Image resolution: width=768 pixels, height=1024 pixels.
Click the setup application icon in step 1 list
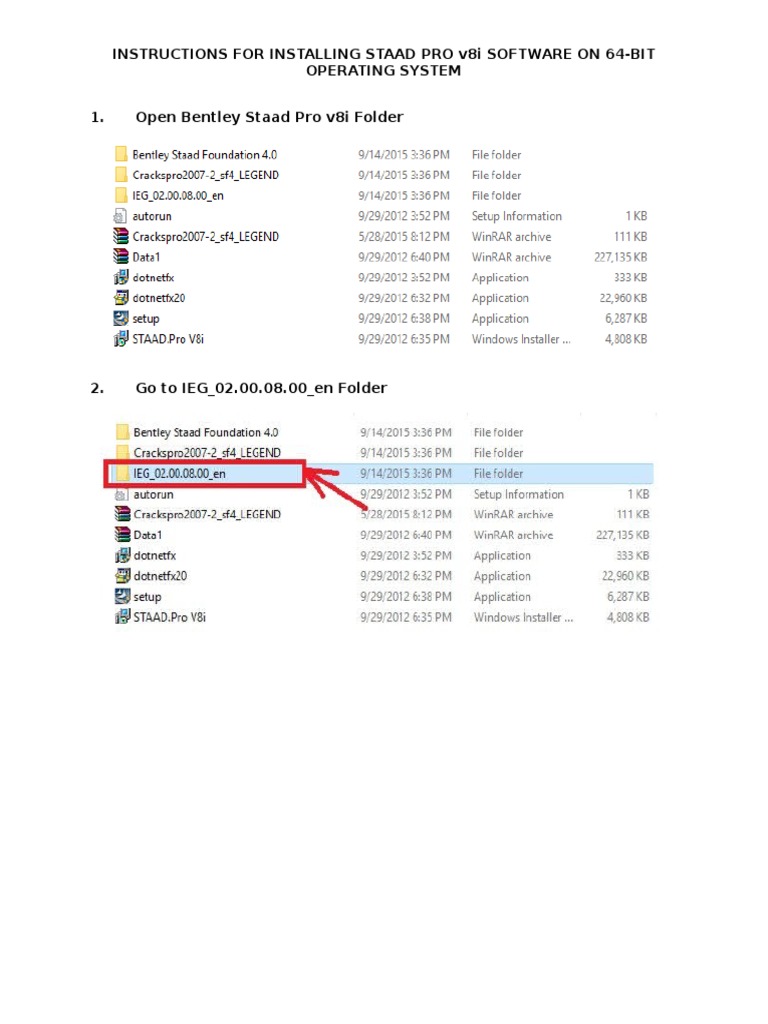(121, 318)
